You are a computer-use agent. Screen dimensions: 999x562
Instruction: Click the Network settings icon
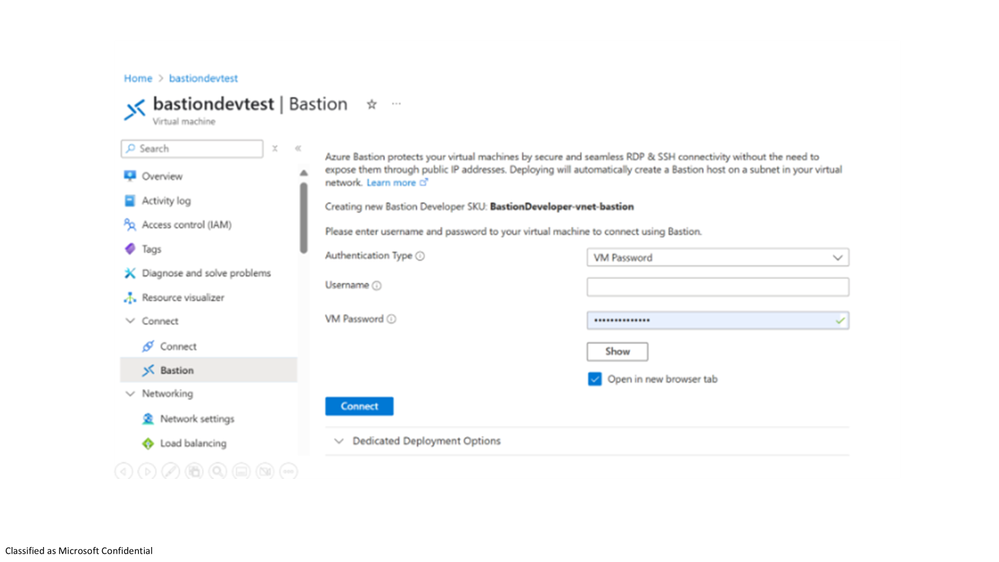[148, 419]
